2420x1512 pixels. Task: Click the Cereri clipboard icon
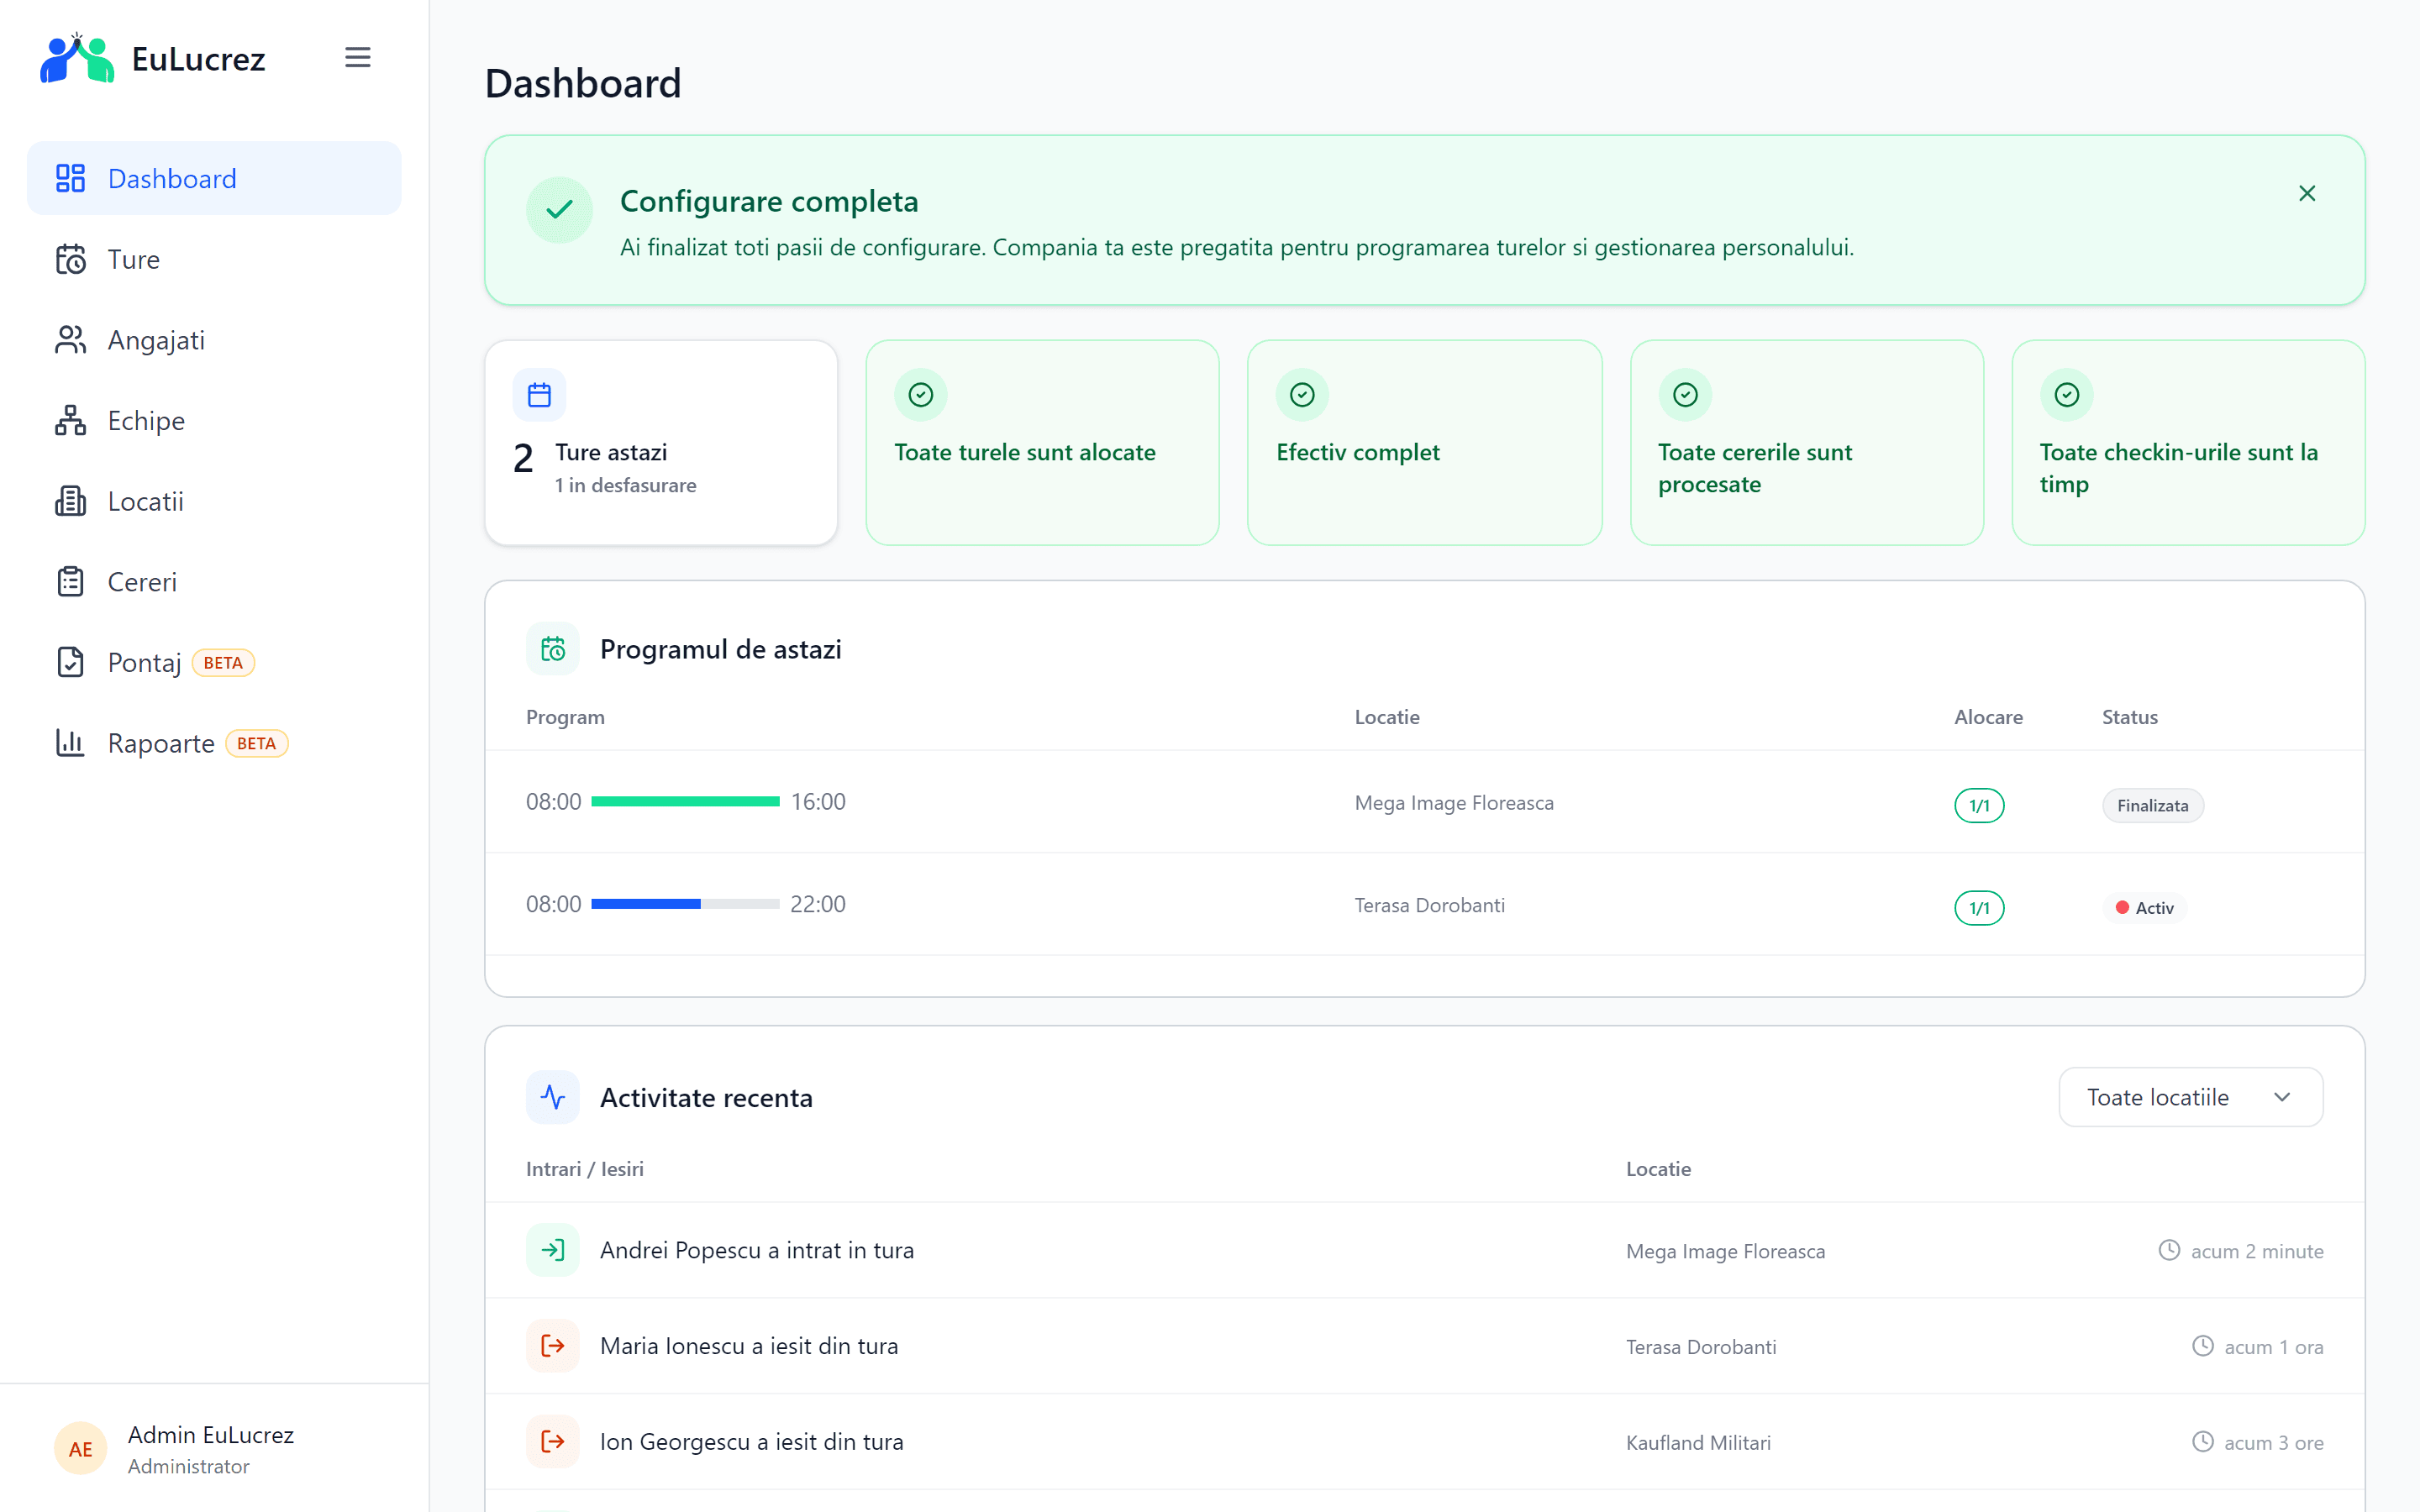[70, 582]
